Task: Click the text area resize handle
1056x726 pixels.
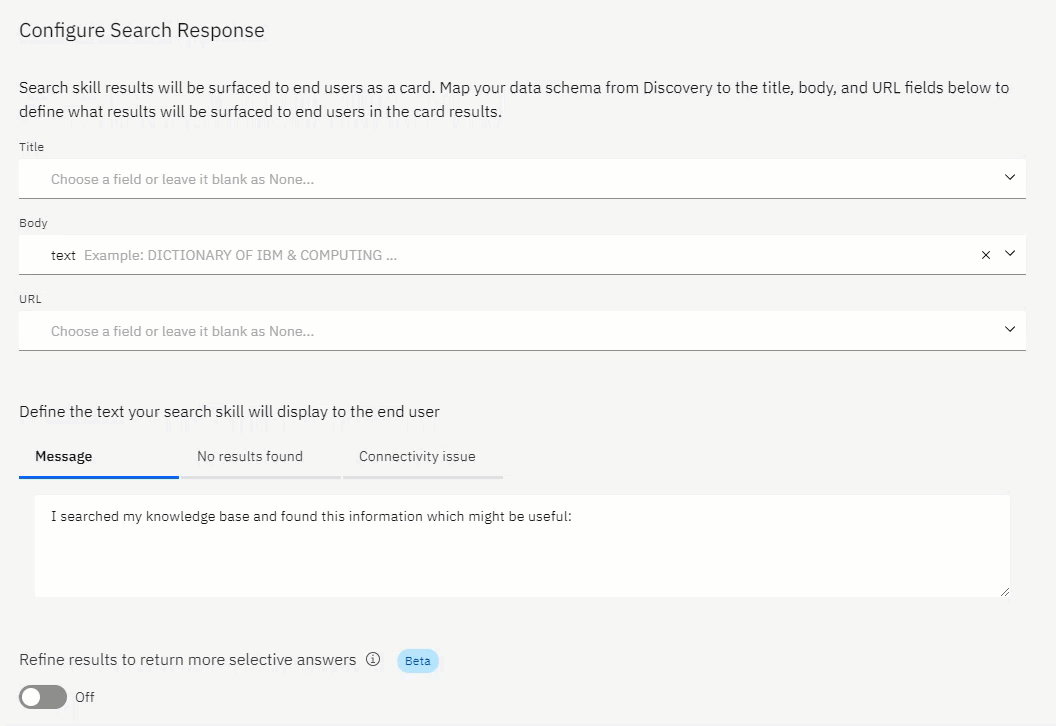Action: 1004,591
